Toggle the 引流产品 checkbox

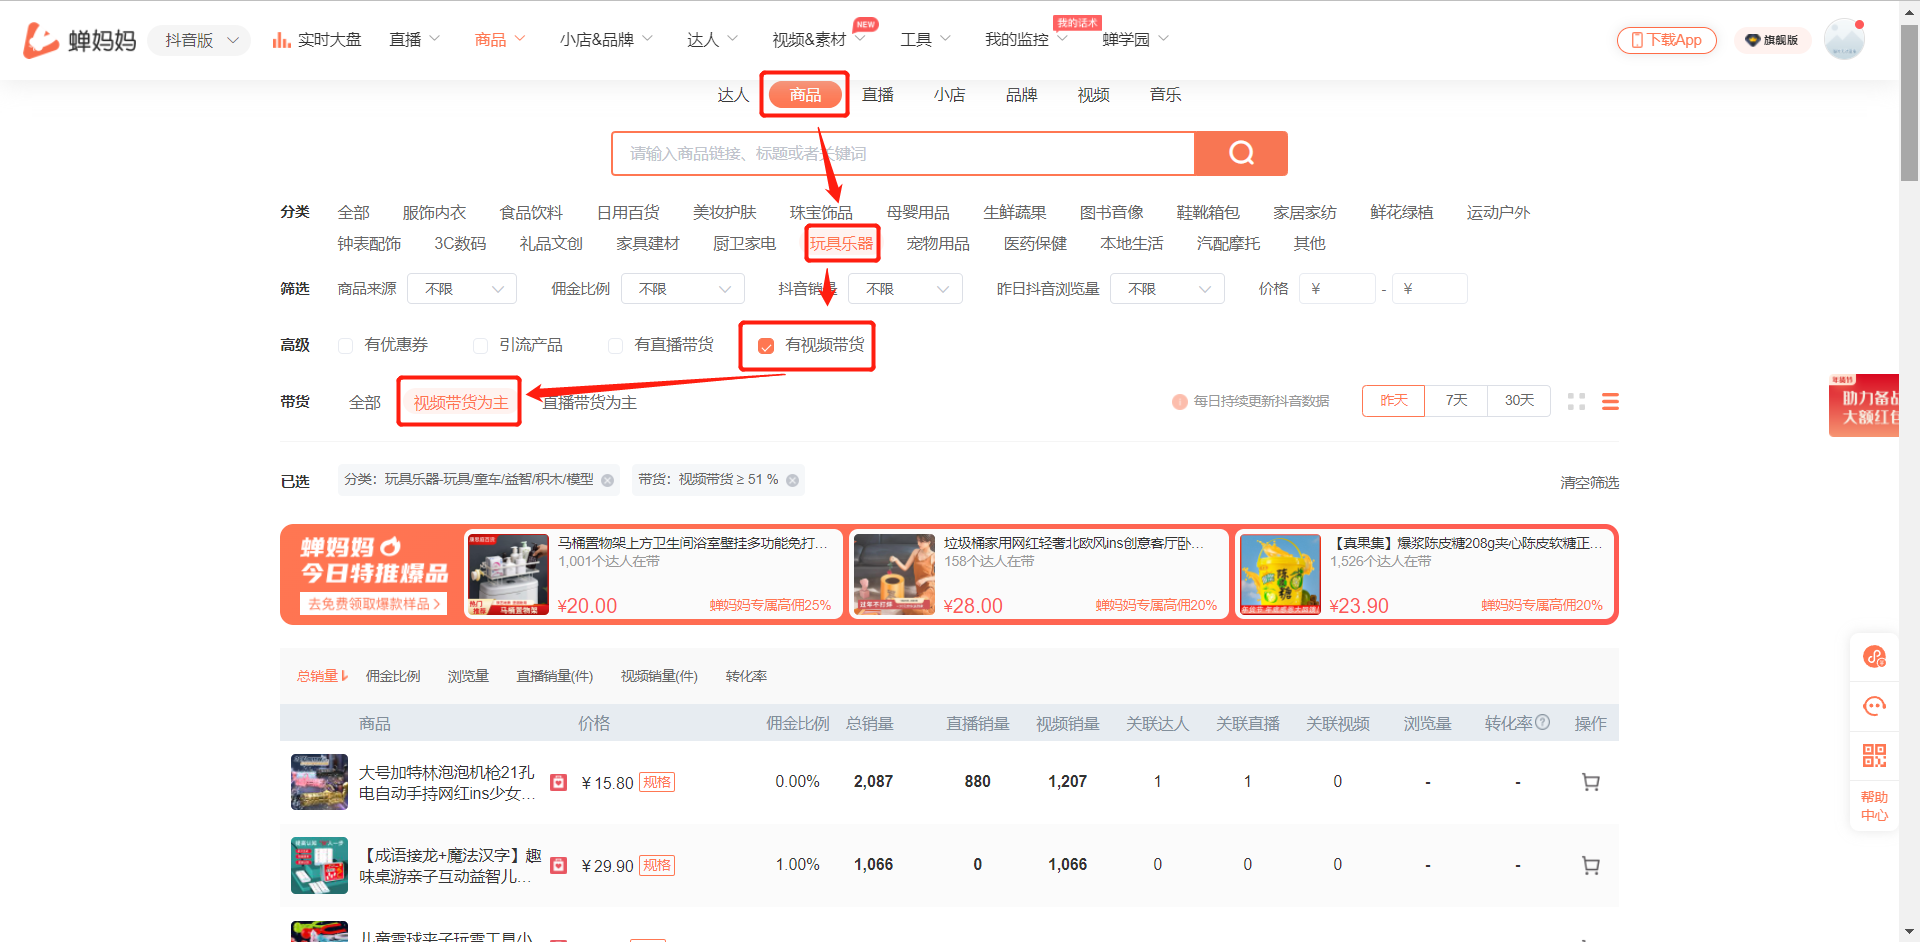[x=480, y=345]
